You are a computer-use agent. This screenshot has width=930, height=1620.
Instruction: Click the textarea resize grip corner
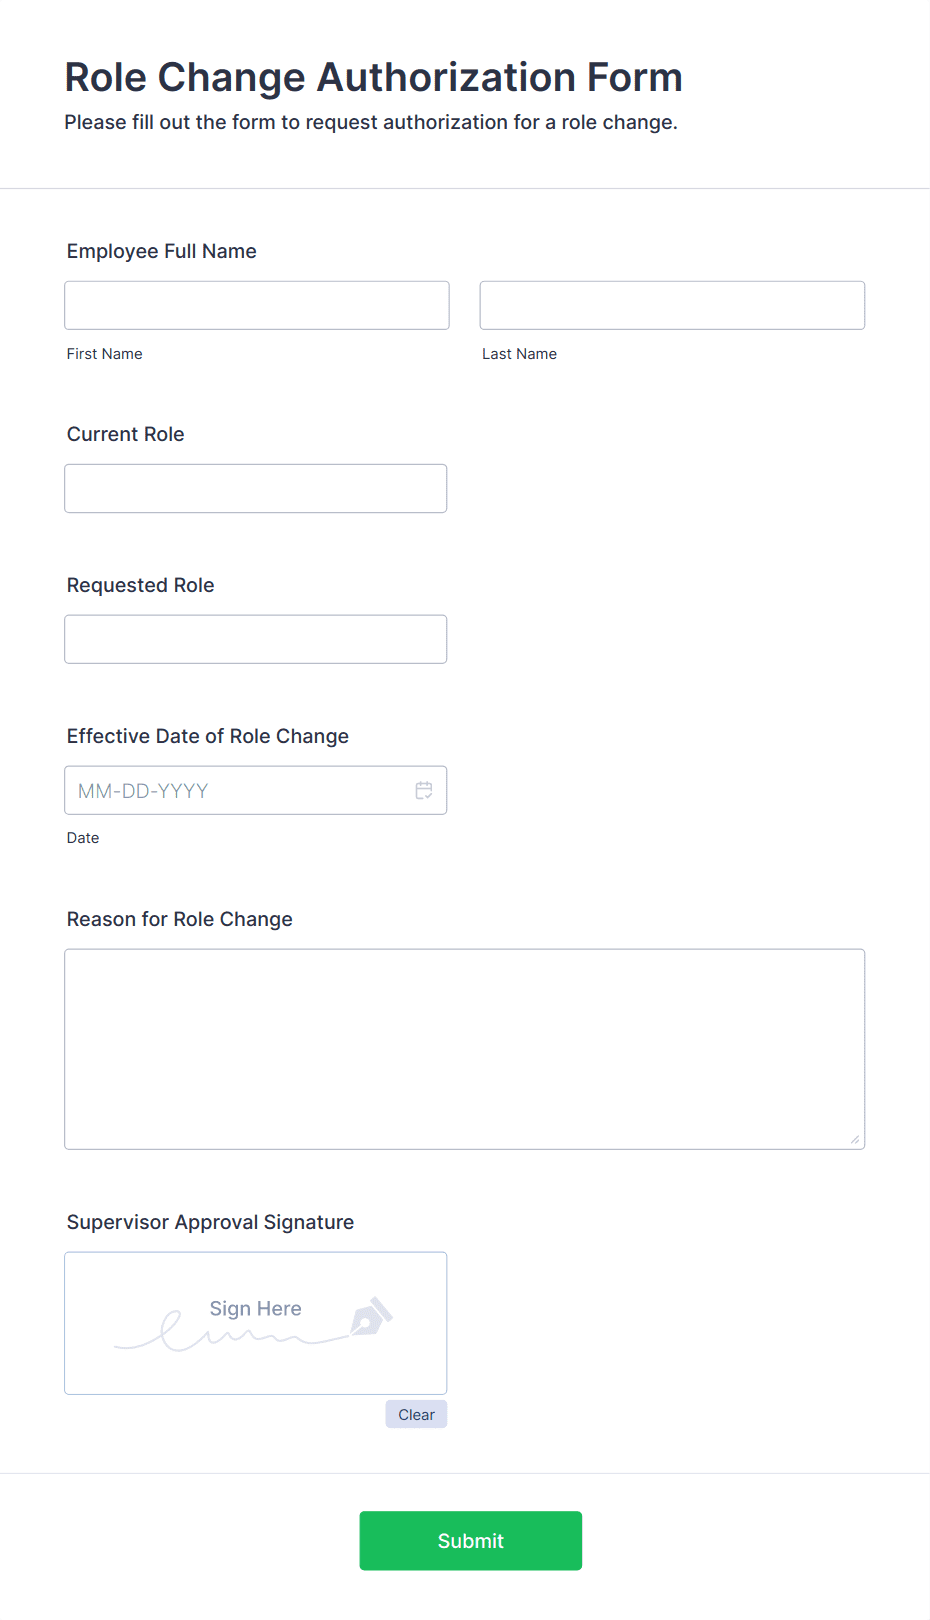coord(855,1139)
